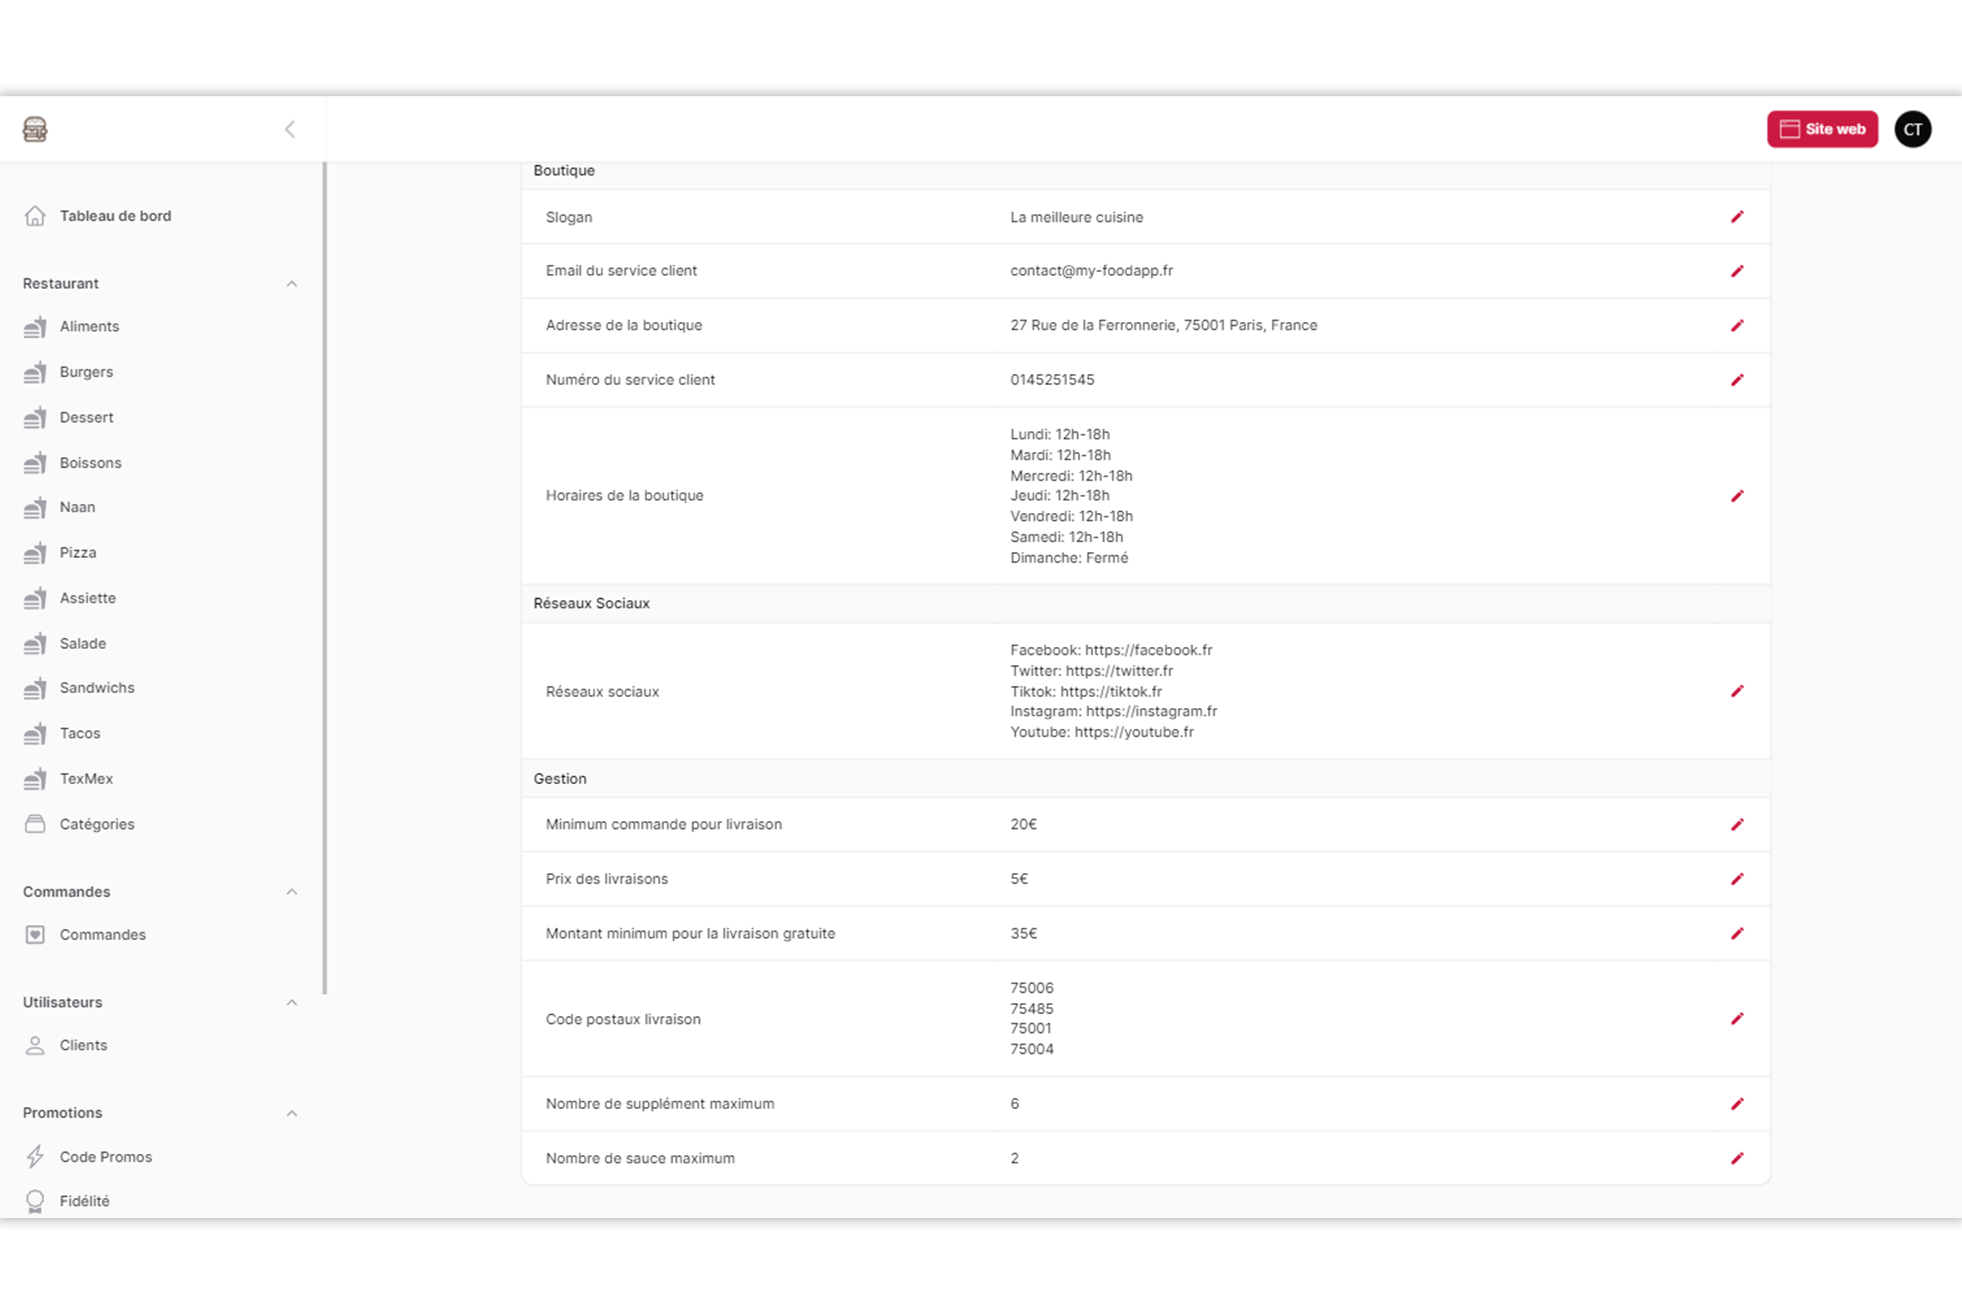Edit Nombre de sauce maximum pencil icon
The width and height of the screenshot is (1962, 1314).
pos(1737,1158)
